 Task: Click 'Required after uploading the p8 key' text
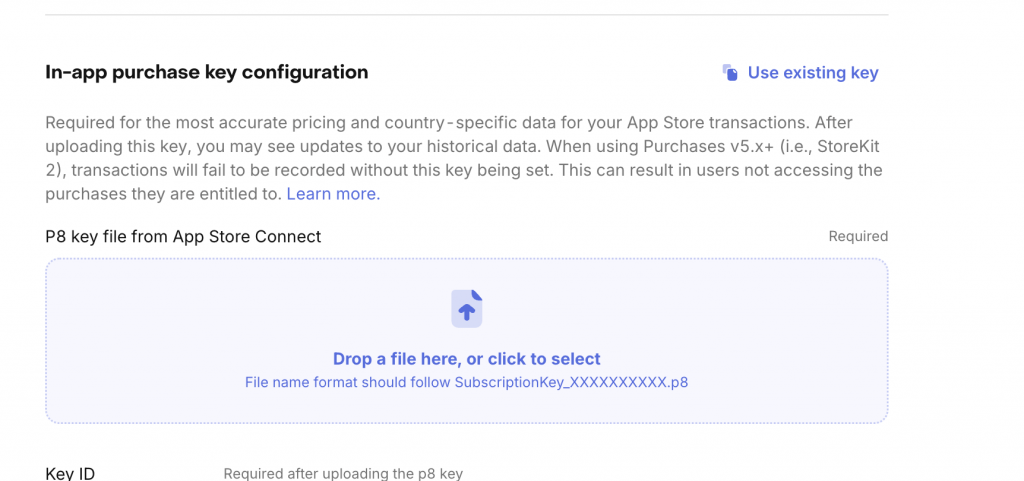coord(343,474)
